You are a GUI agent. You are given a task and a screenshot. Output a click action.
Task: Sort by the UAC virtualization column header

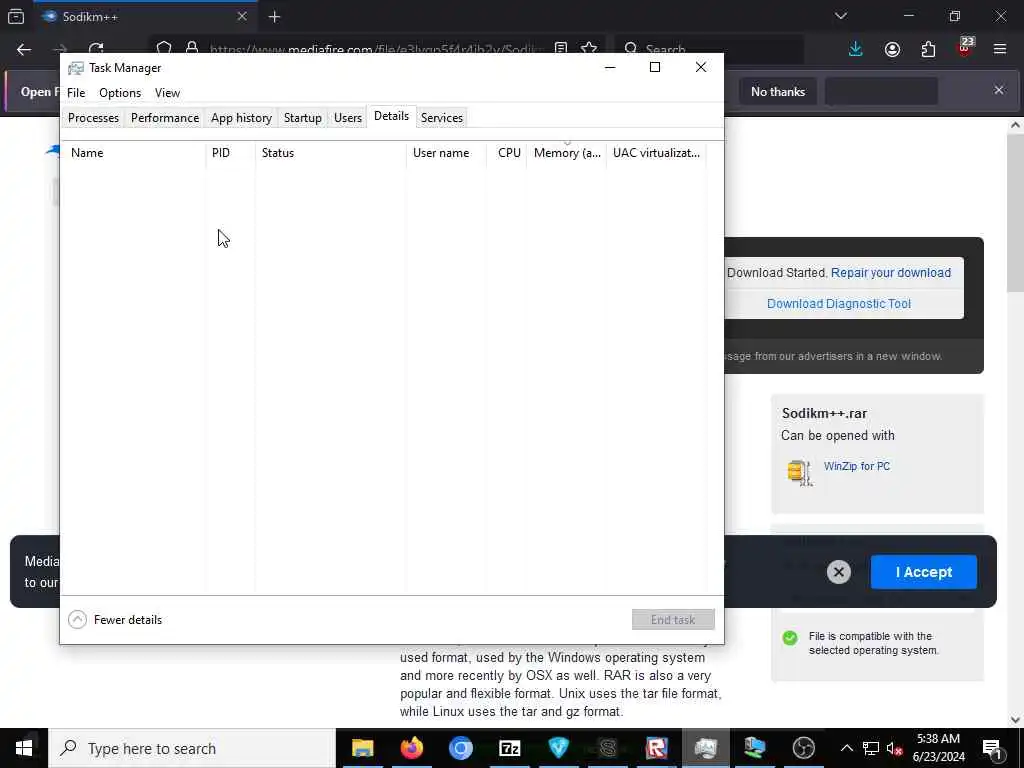coord(656,153)
